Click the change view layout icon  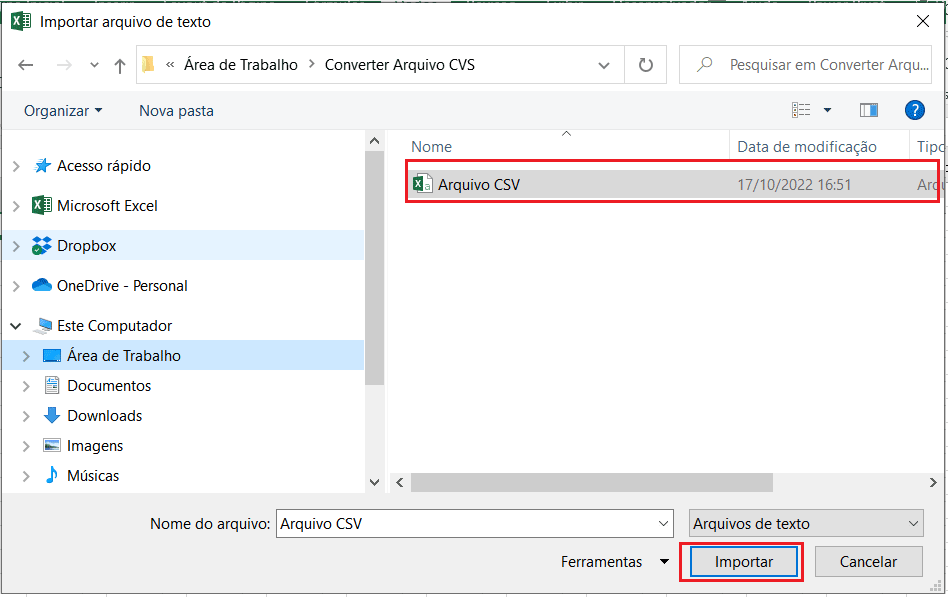click(x=801, y=110)
